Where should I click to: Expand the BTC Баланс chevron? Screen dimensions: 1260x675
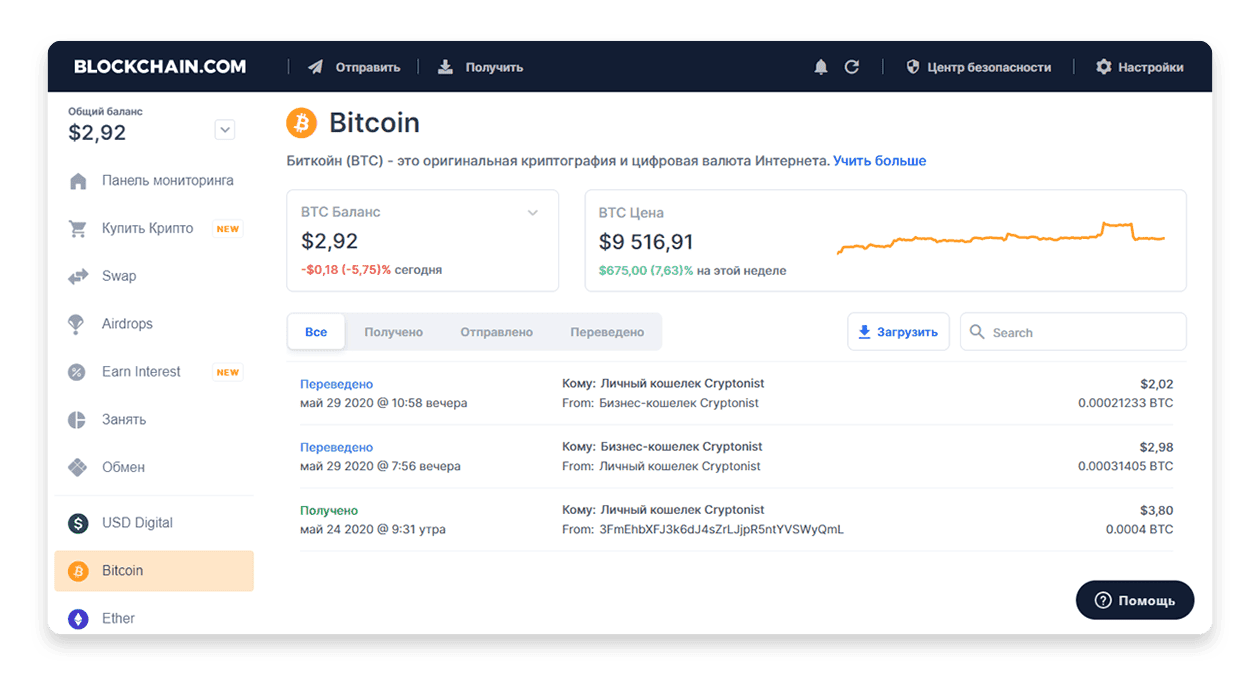point(533,212)
